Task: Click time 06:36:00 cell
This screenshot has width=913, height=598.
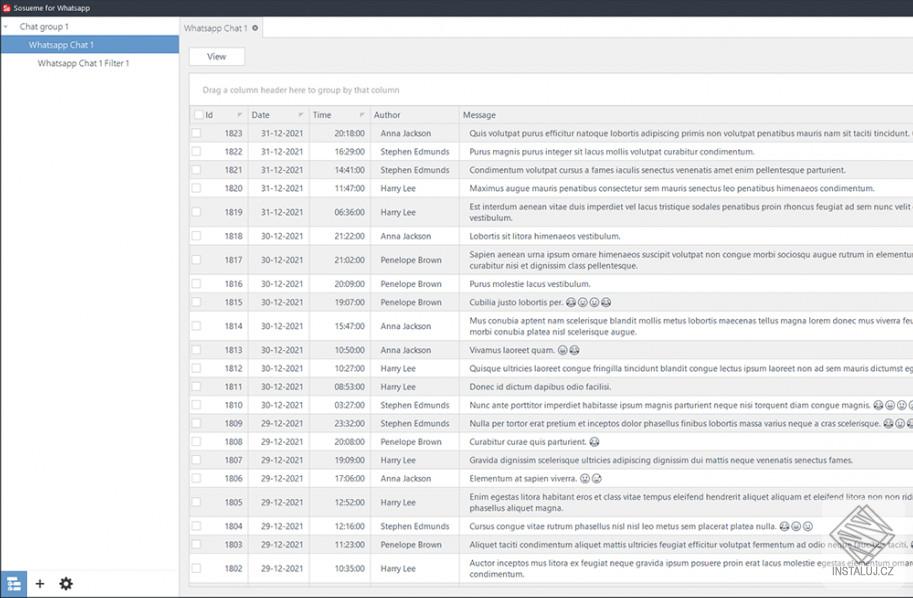Action: 349,212
